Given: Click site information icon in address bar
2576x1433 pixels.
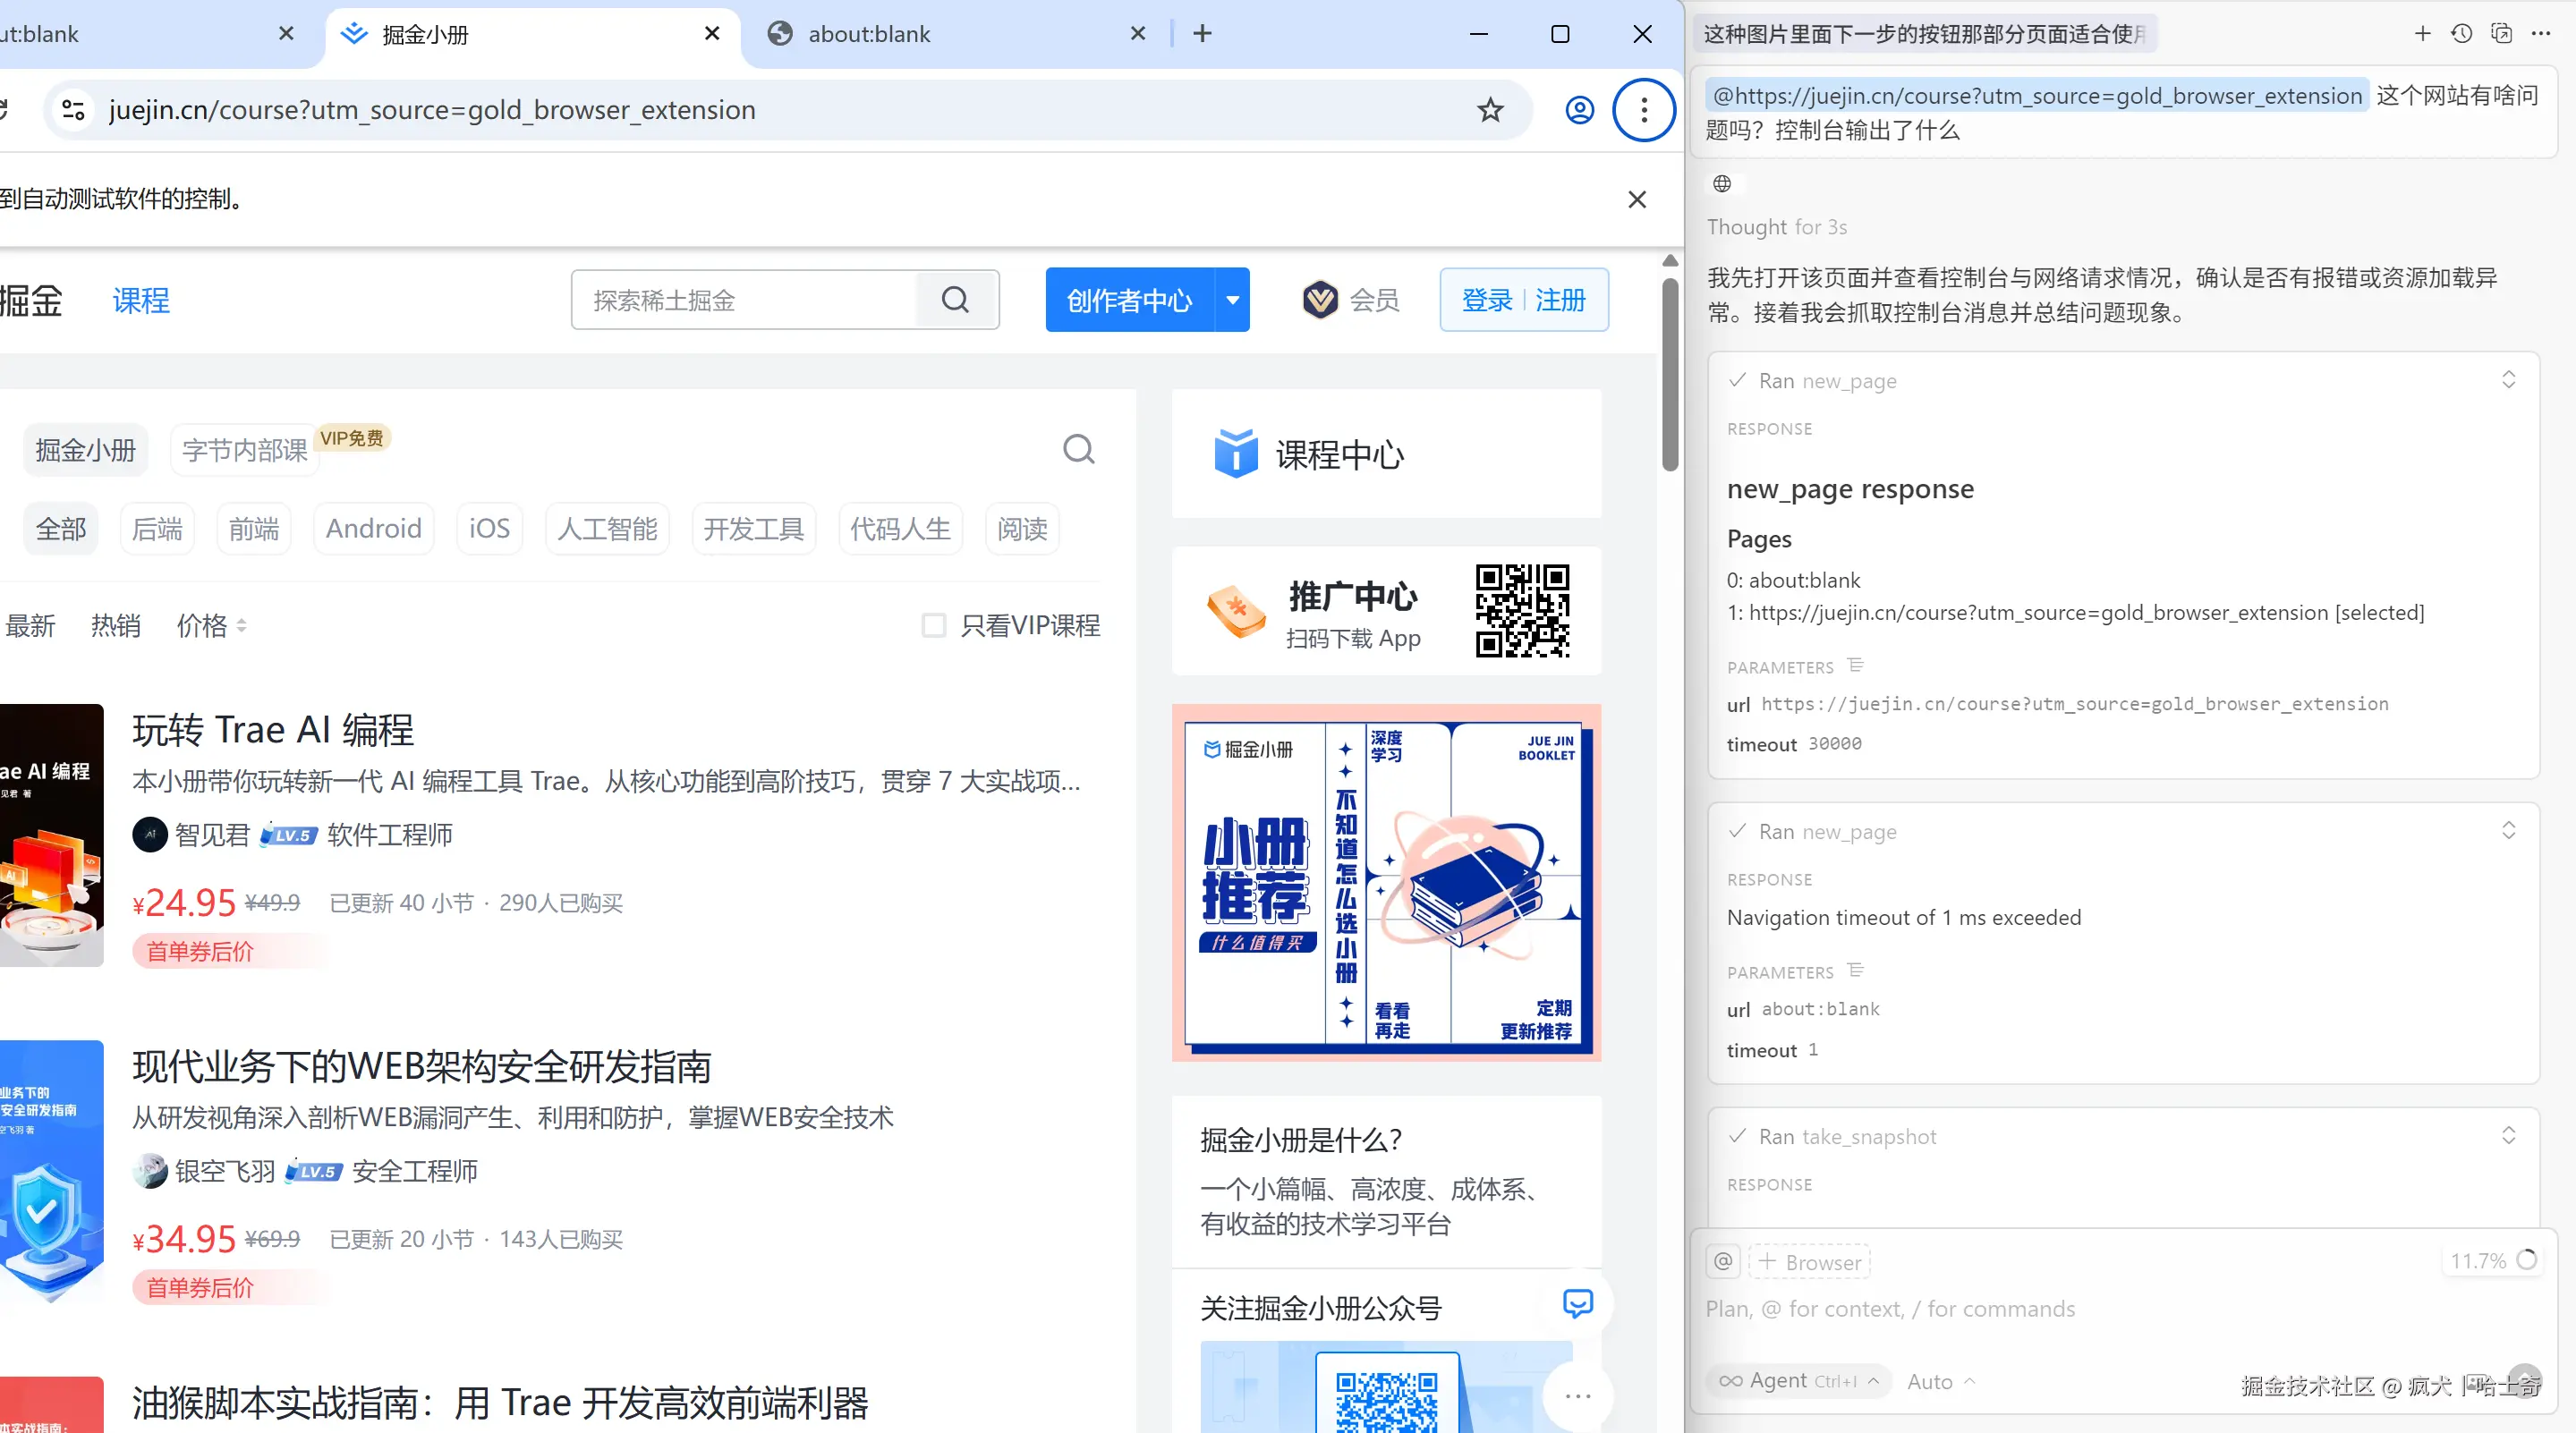Looking at the screenshot, I should [x=73, y=110].
